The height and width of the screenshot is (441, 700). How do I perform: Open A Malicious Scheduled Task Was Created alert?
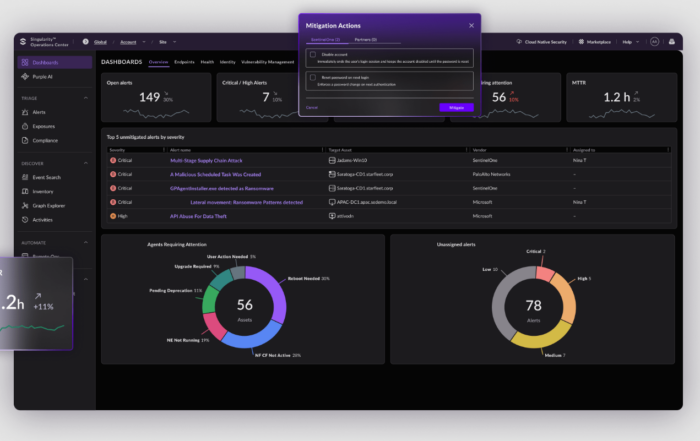216,175
